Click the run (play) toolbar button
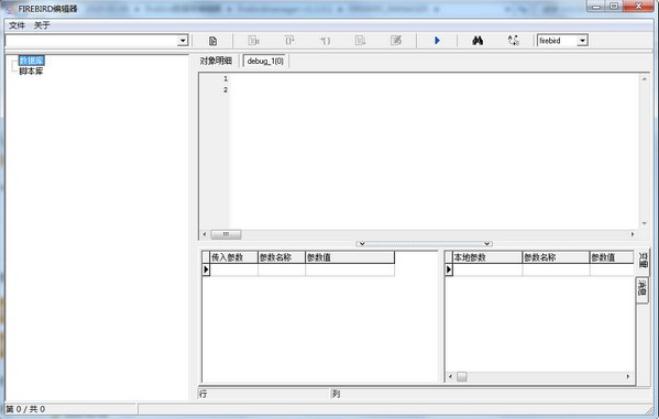The image size is (659, 419). 437,41
